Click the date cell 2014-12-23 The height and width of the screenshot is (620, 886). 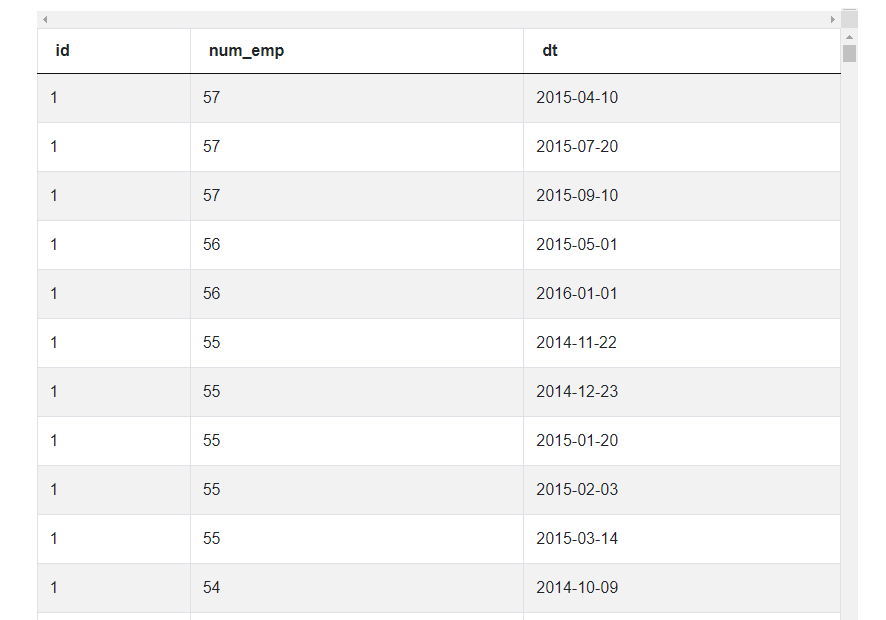pos(577,392)
